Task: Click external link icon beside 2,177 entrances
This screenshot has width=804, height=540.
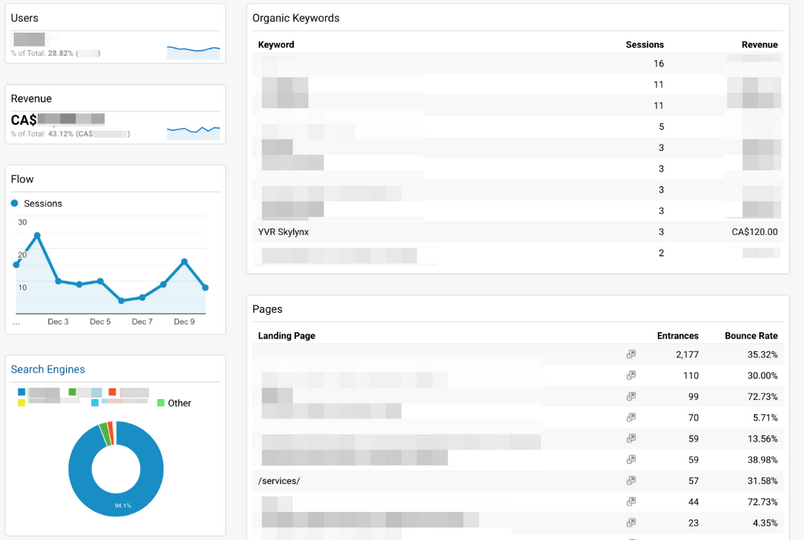Action: (631, 355)
